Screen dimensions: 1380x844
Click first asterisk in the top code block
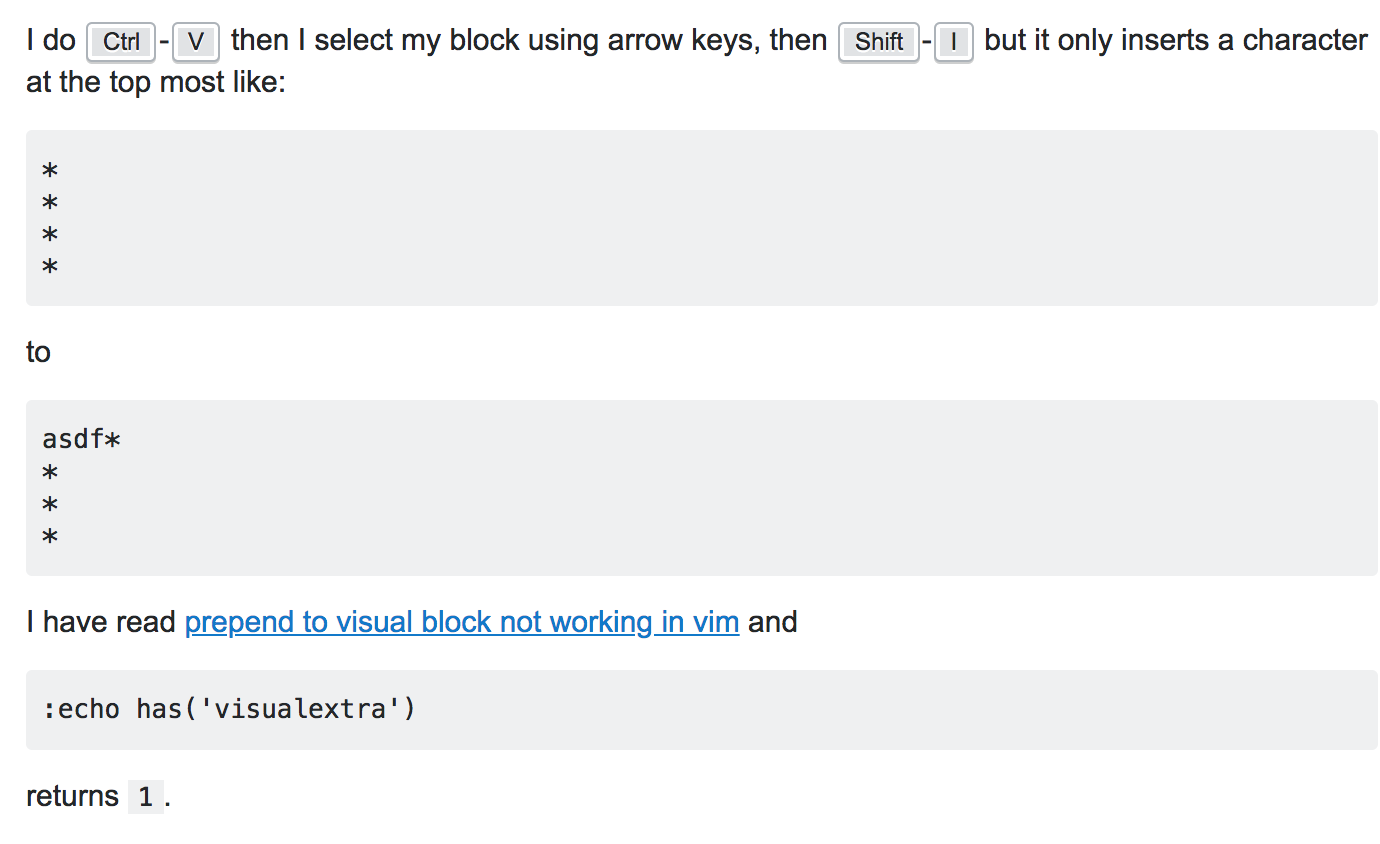(50, 171)
